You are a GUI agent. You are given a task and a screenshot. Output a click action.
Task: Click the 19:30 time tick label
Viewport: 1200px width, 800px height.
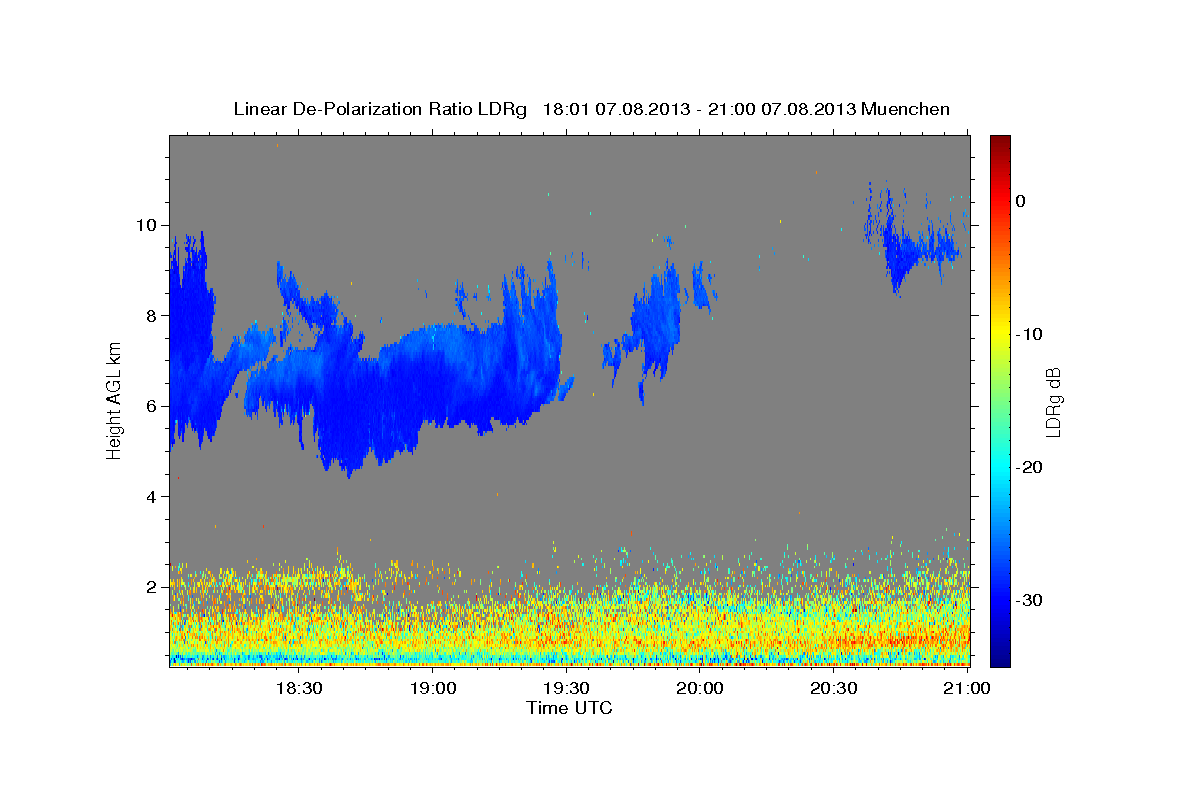click(x=566, y=688)
